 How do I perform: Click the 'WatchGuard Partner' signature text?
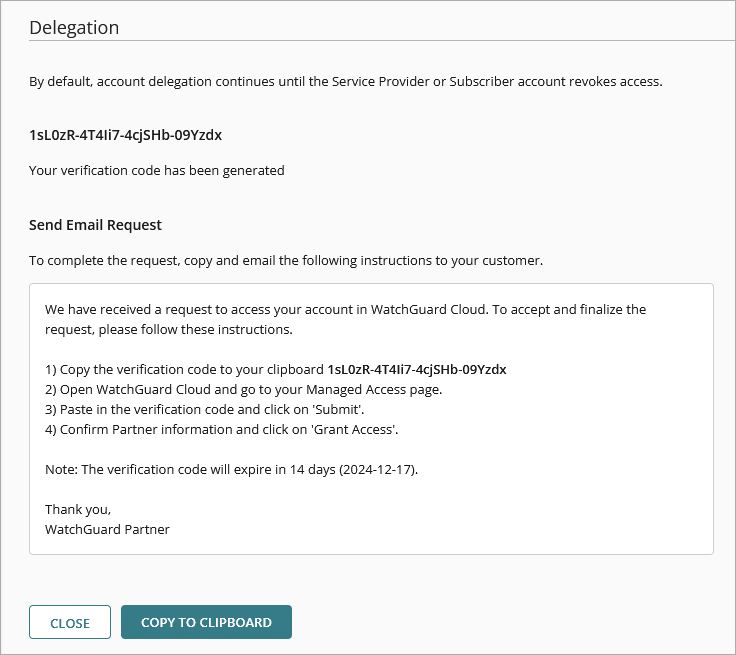[107, 529]
